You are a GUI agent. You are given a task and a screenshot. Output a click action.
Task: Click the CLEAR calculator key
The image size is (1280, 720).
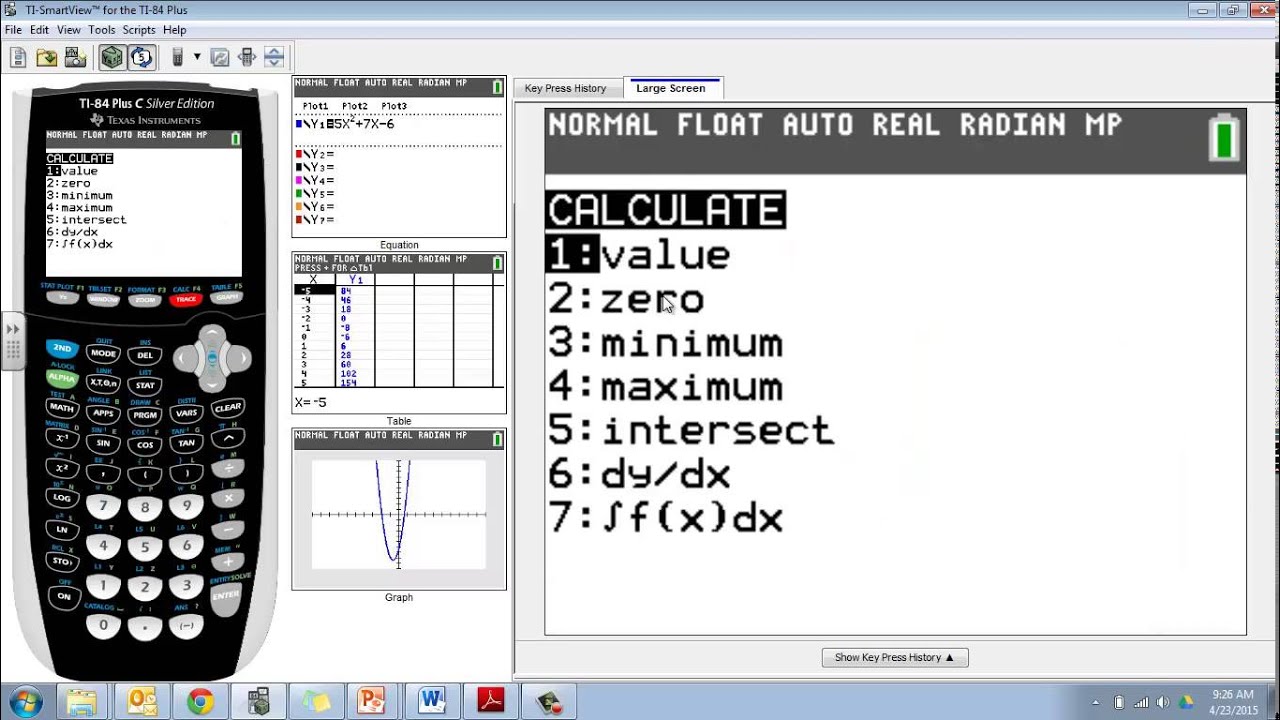click(228, 407)
